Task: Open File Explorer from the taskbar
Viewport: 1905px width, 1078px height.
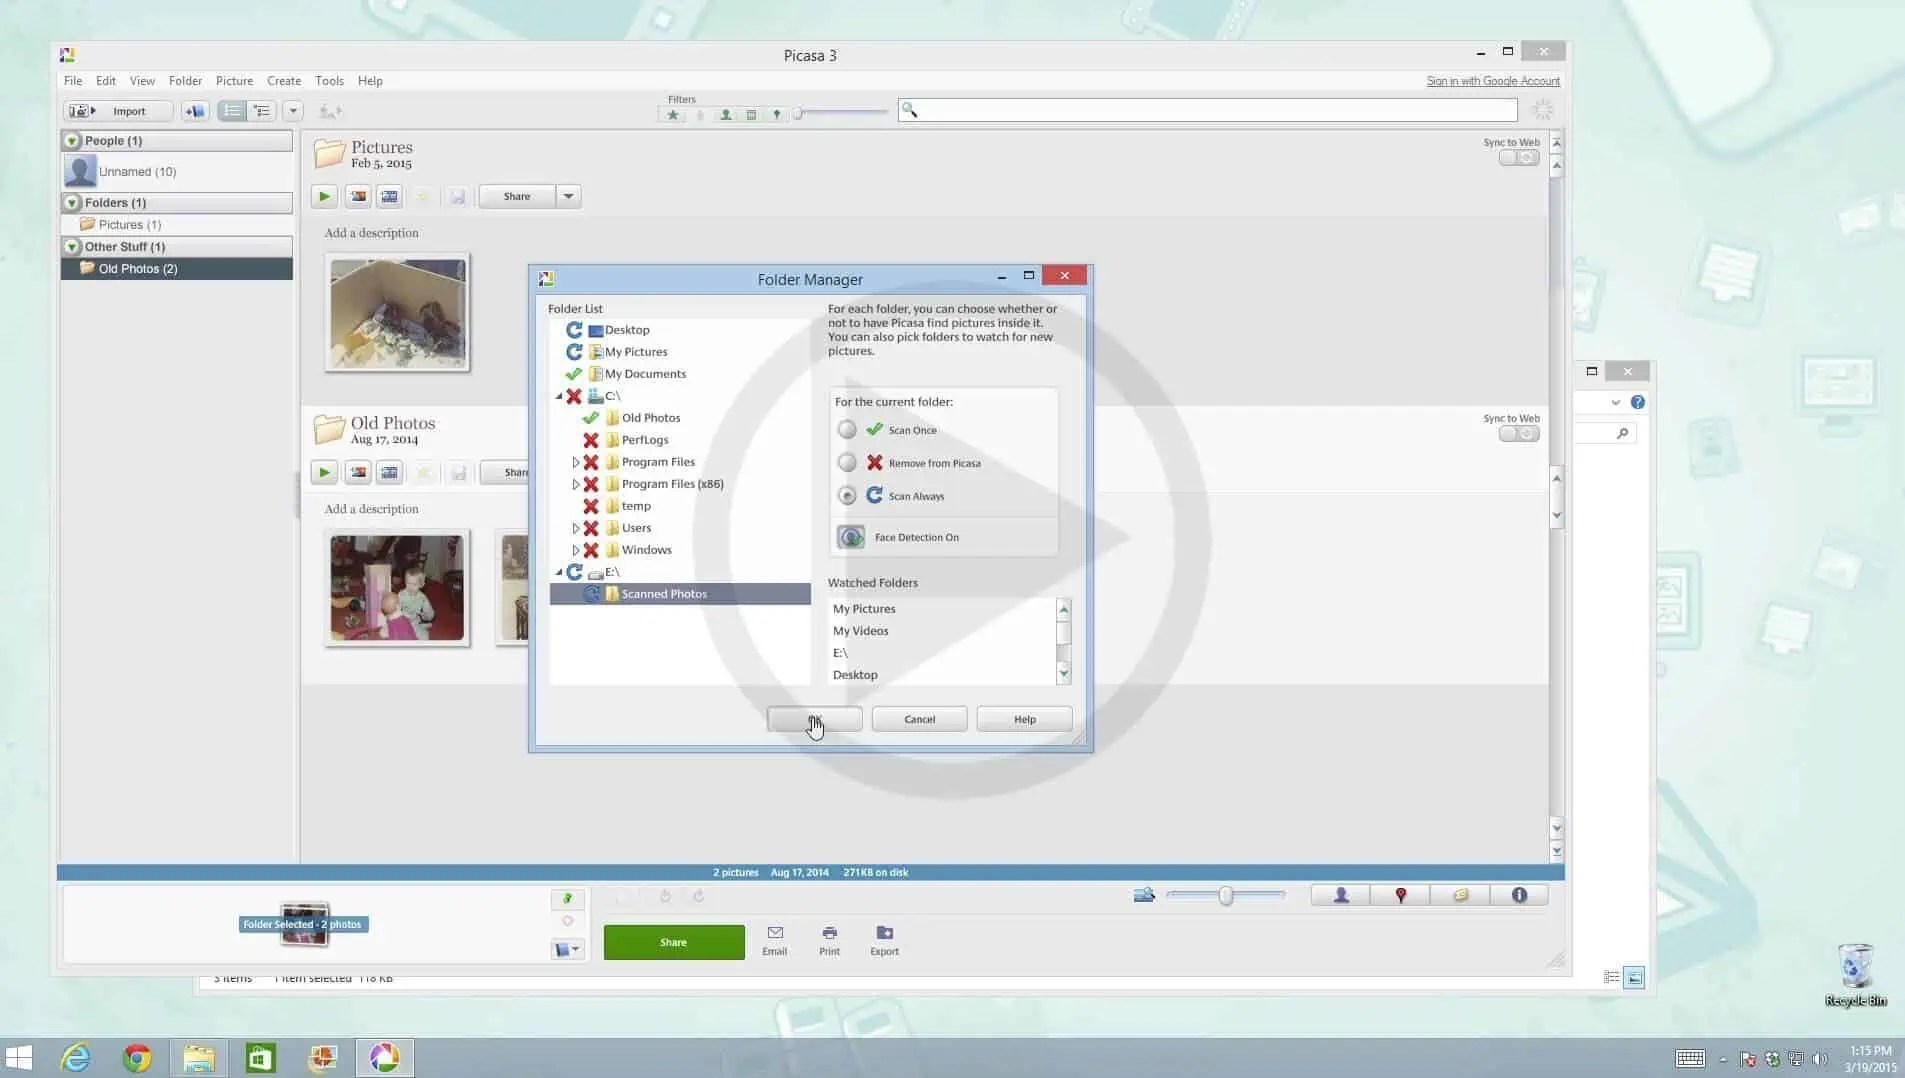Action: pyautogui.click(x=199, y=1057)
